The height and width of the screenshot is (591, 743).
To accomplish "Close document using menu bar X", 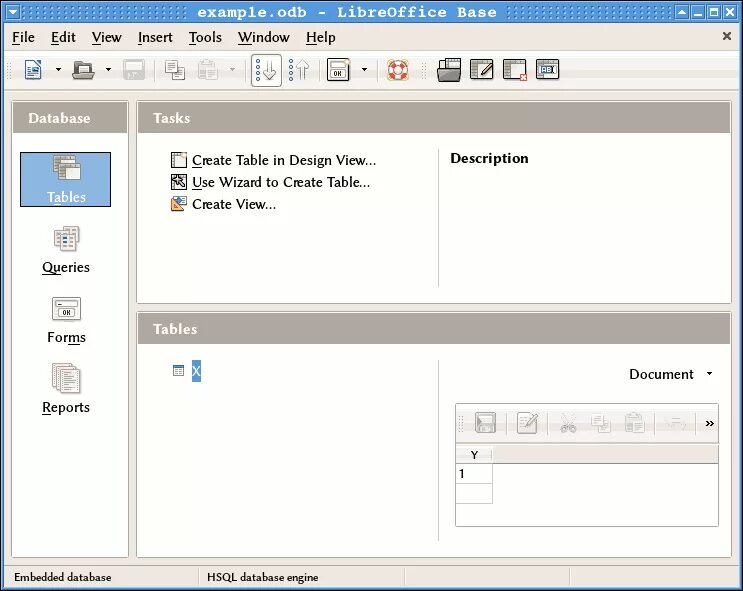I will 726,36.
